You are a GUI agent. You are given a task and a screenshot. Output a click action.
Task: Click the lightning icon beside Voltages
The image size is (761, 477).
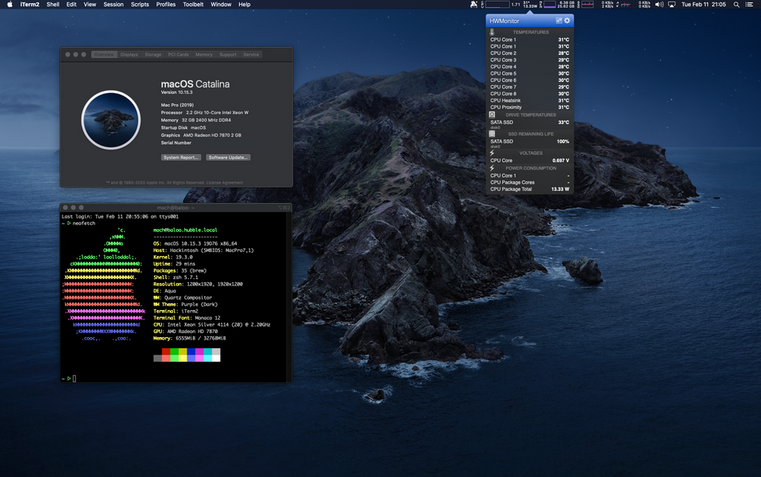tap(492, 153)
